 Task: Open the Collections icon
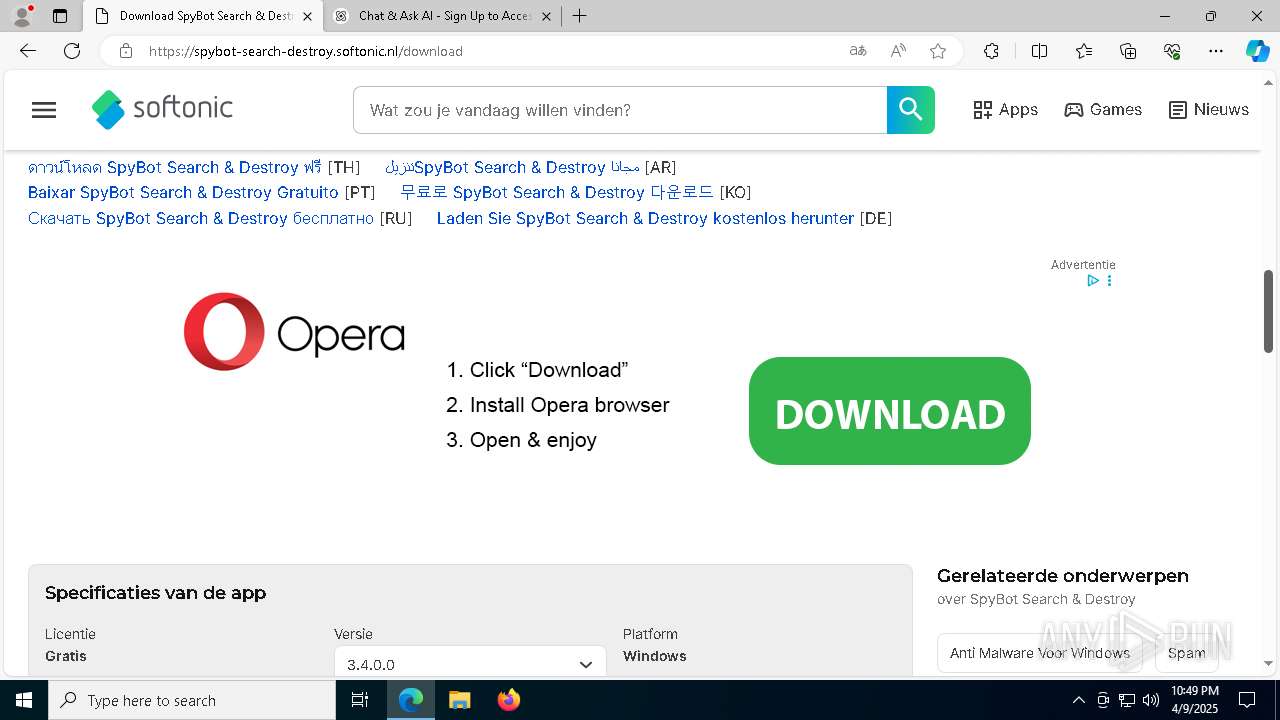point(1128,51)
